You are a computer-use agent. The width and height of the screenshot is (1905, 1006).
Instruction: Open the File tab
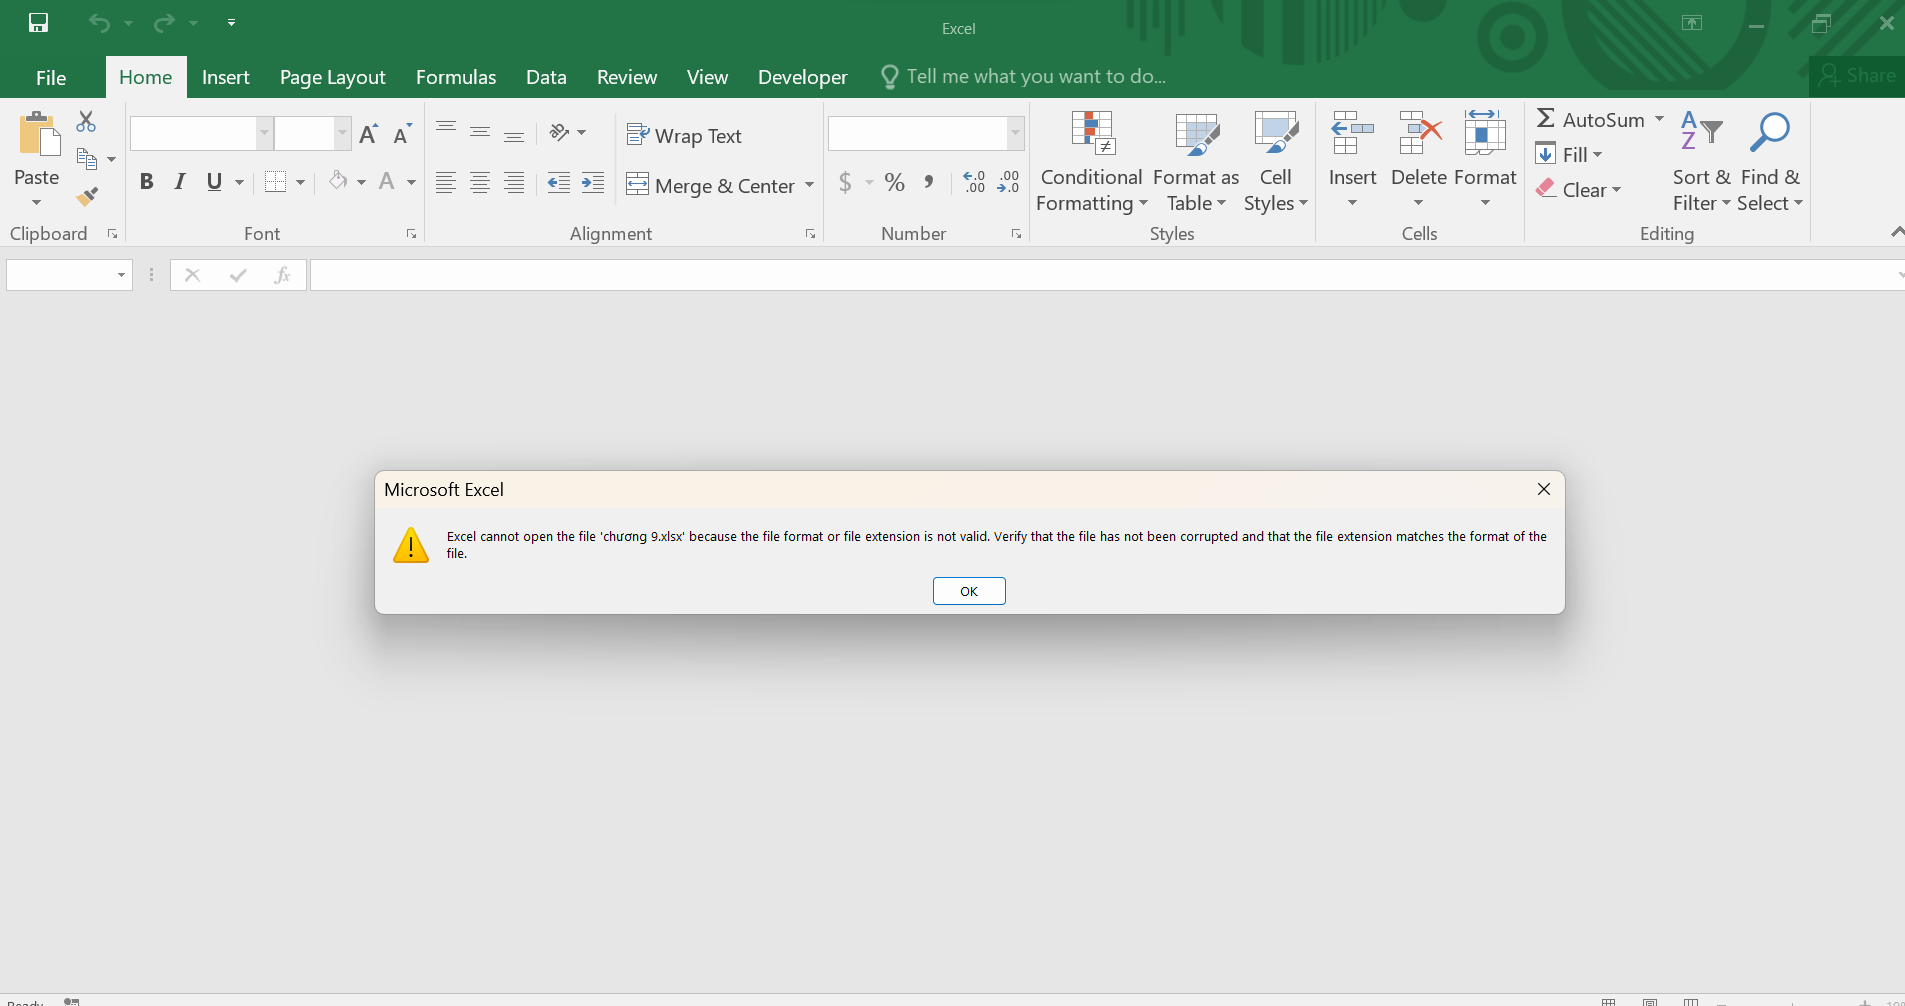51,77
